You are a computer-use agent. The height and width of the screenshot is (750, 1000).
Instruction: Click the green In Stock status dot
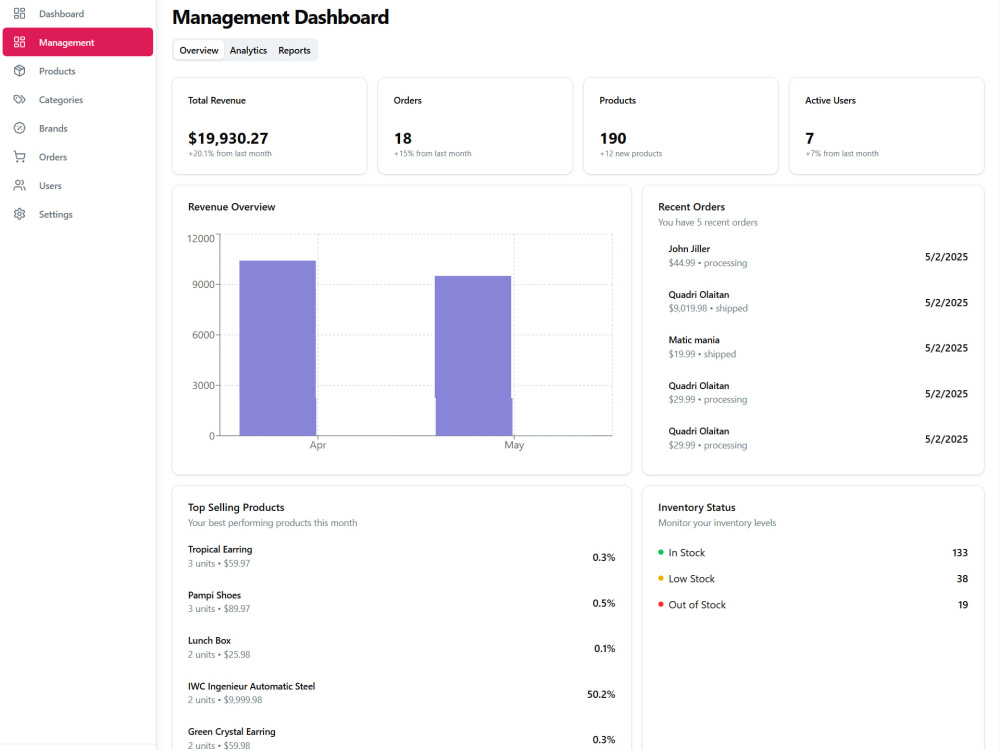[661, 552]
